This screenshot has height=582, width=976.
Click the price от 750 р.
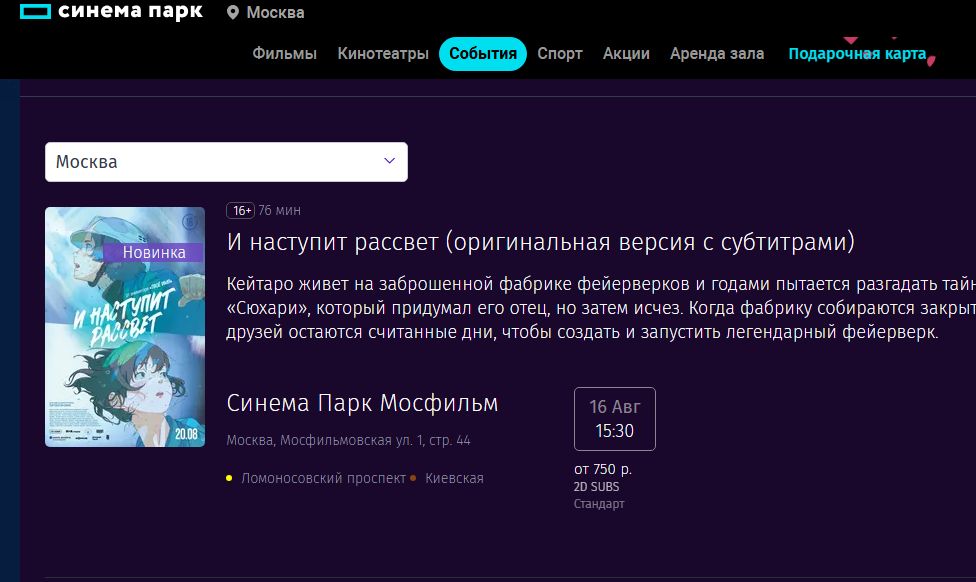tap(603, 469)
